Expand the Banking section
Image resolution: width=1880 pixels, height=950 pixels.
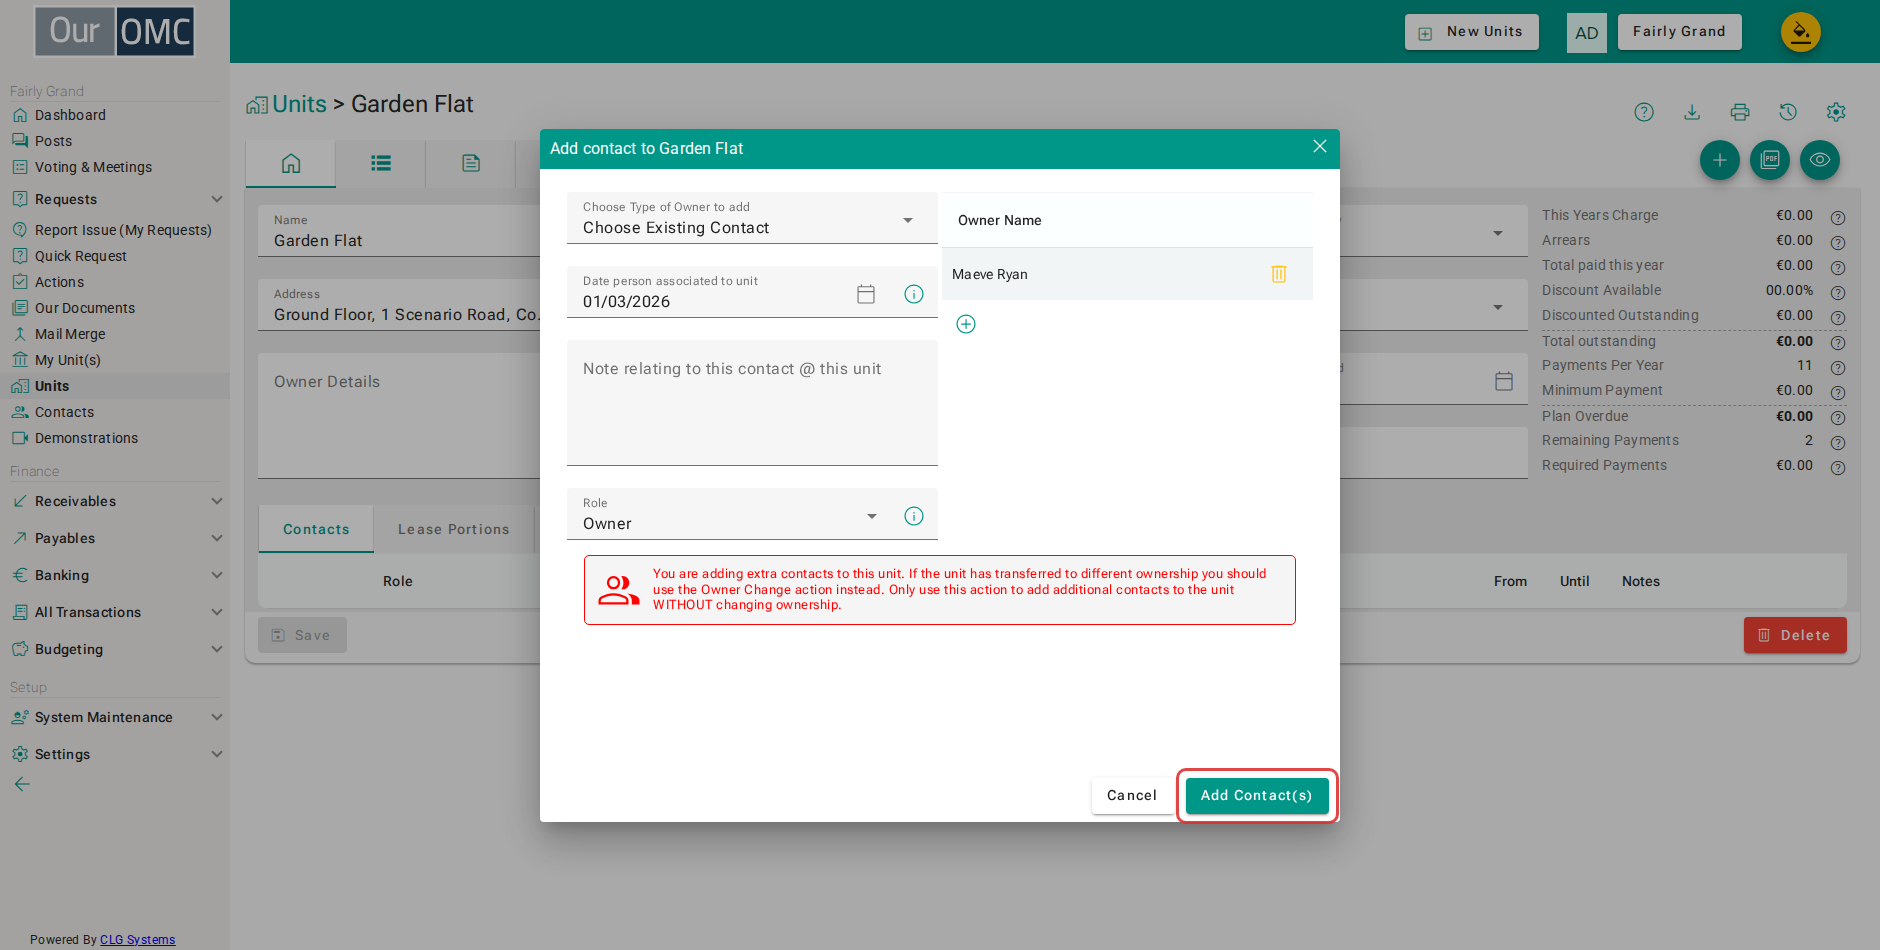coord(115,575)
